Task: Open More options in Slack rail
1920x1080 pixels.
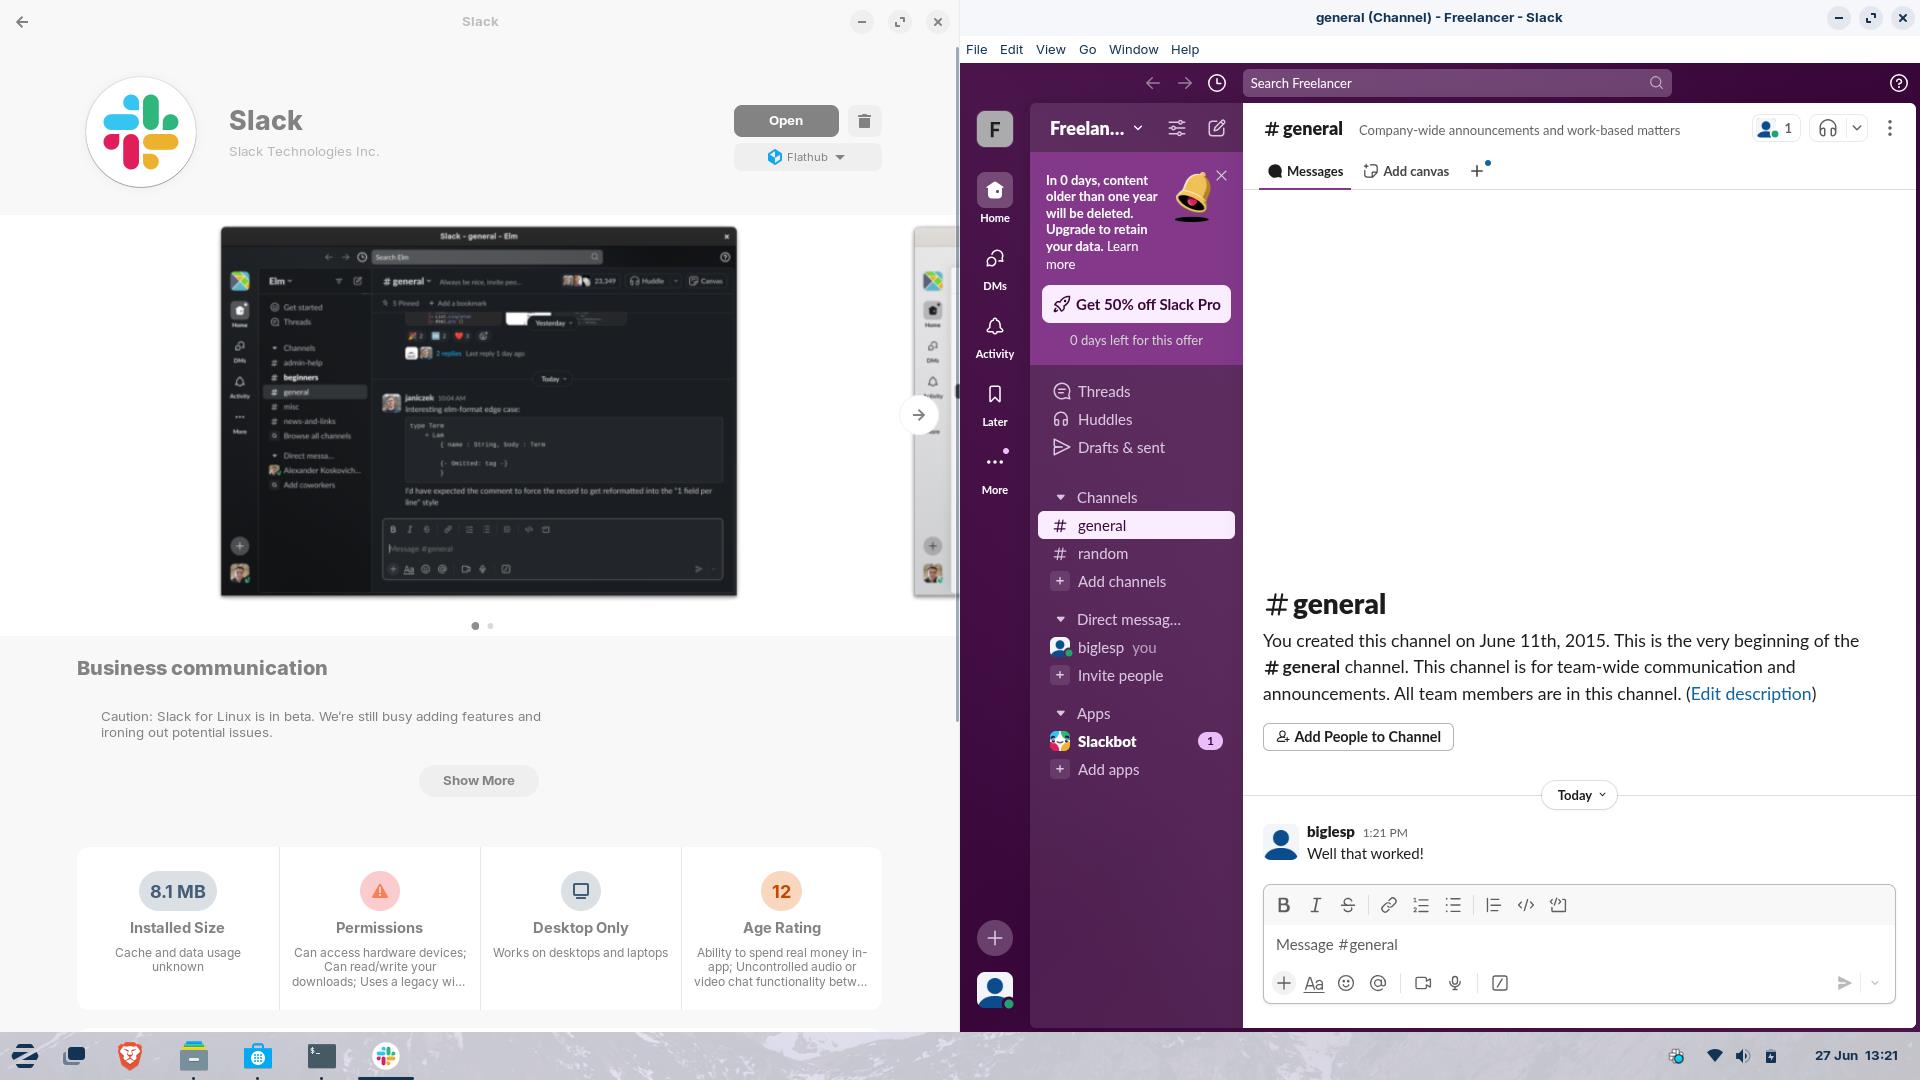Action: point(994,472)
